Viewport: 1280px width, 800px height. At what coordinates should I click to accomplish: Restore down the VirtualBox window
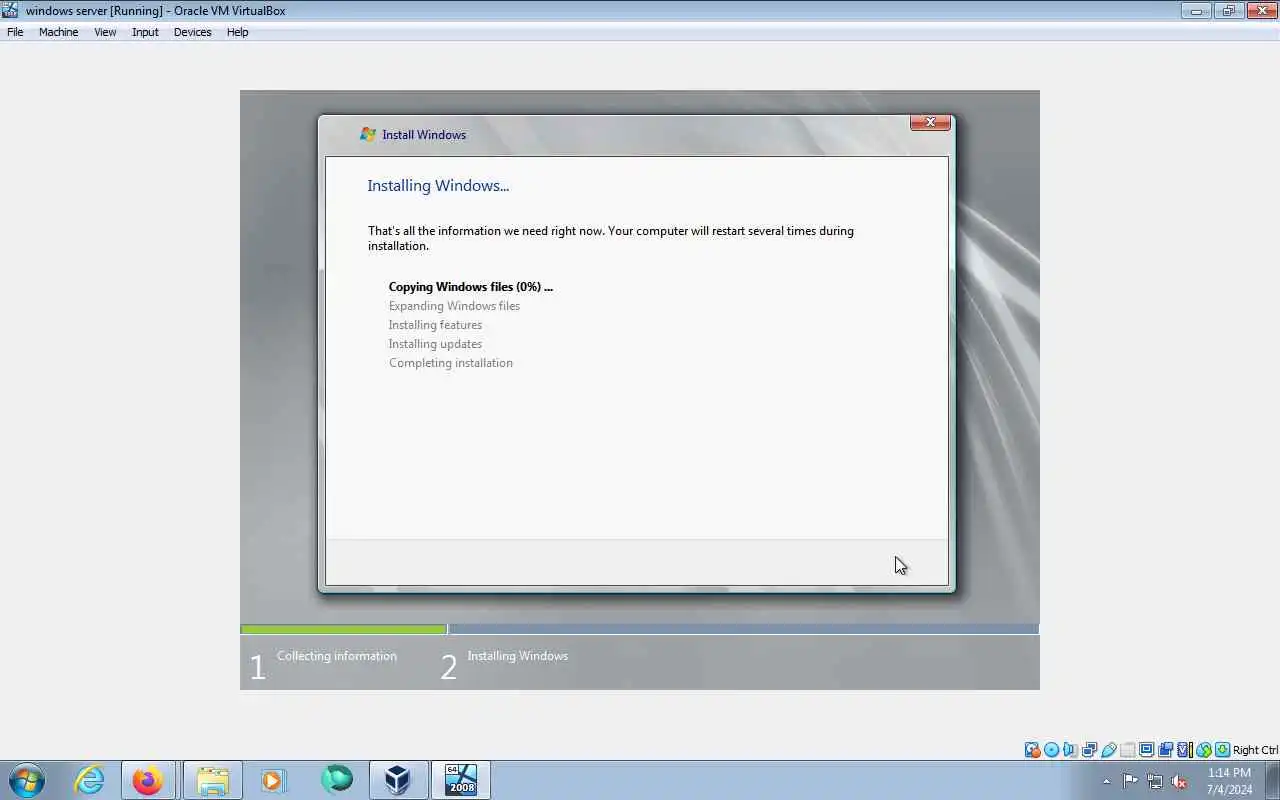point(1228,11)
